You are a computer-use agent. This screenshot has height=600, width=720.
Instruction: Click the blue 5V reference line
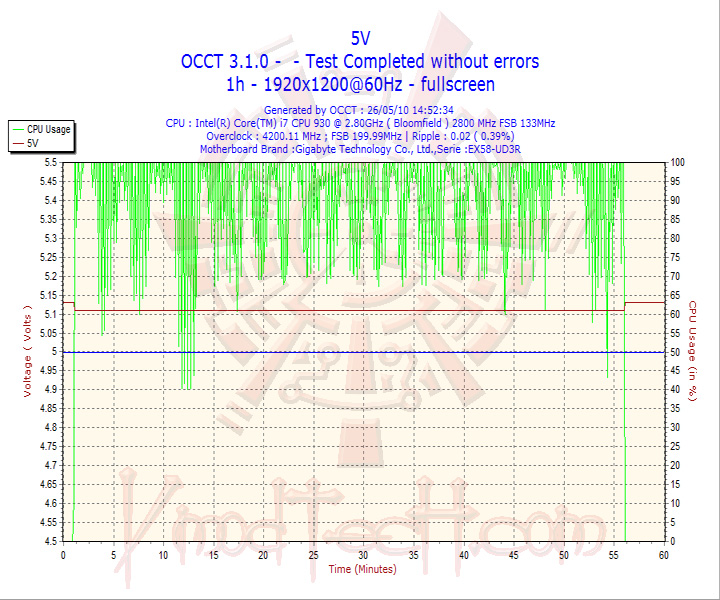coord(364,352)
